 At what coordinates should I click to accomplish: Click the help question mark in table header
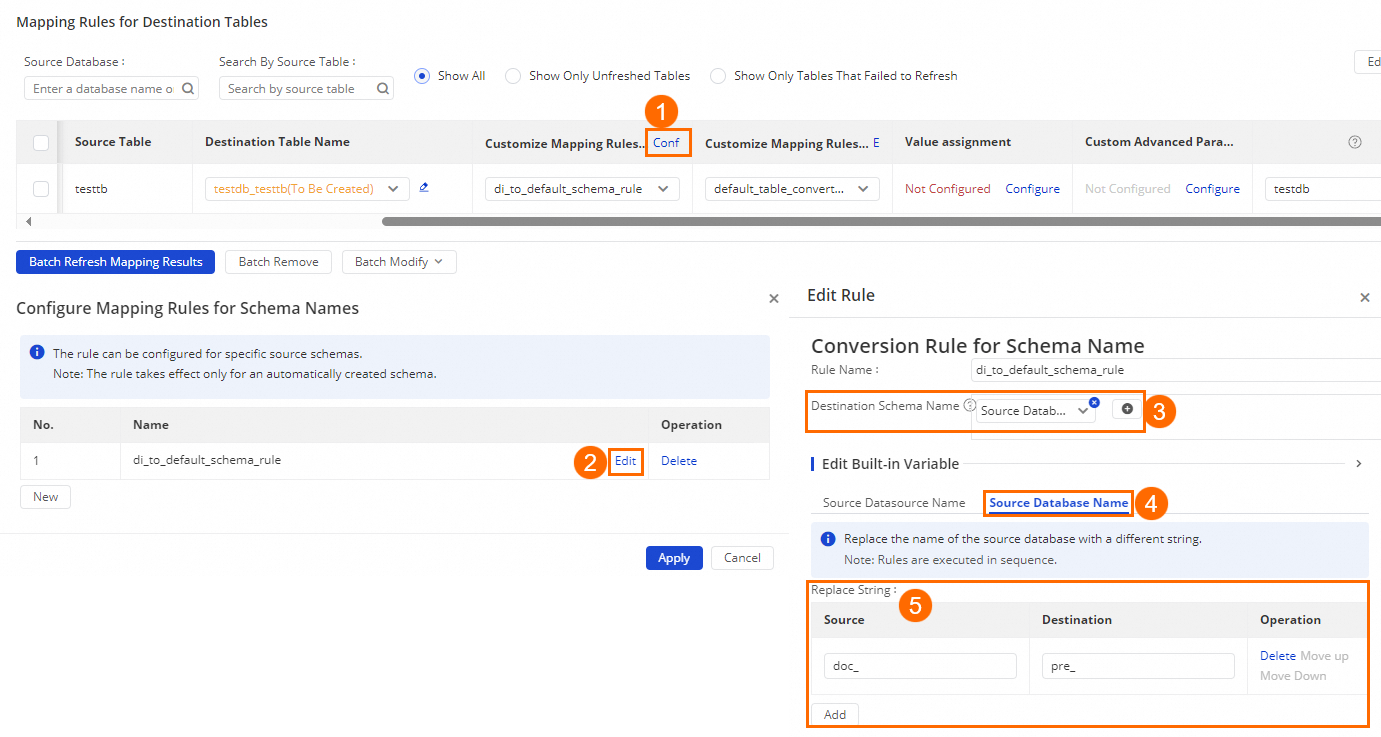tap(1355, 142)
